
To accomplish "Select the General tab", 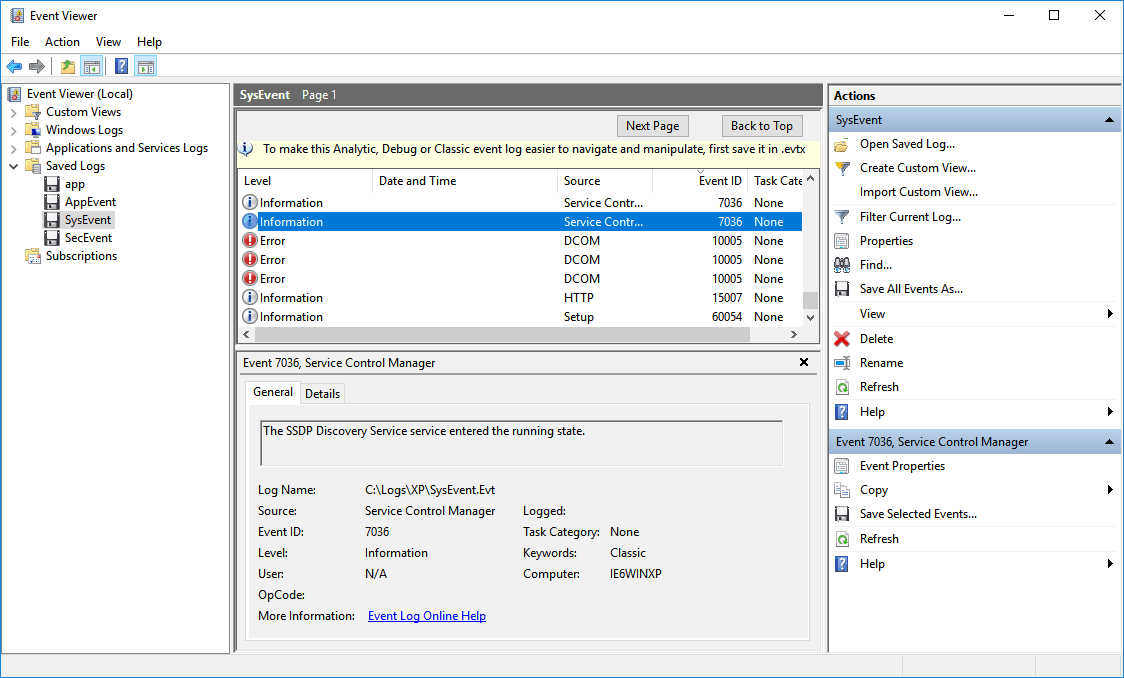I will (272, 392).
